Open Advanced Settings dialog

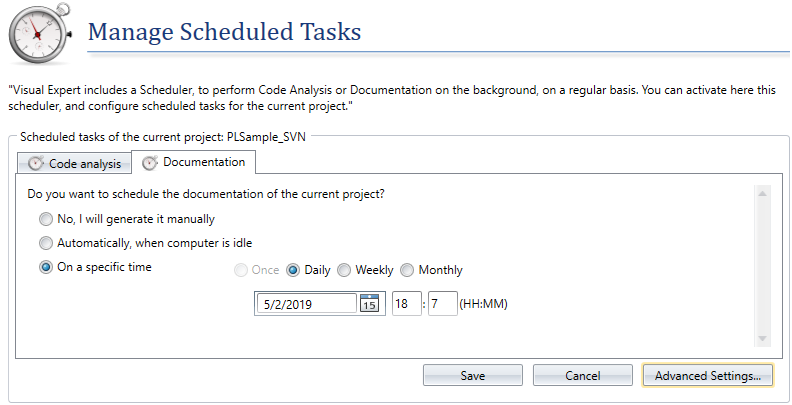click(x=707, y=376)
